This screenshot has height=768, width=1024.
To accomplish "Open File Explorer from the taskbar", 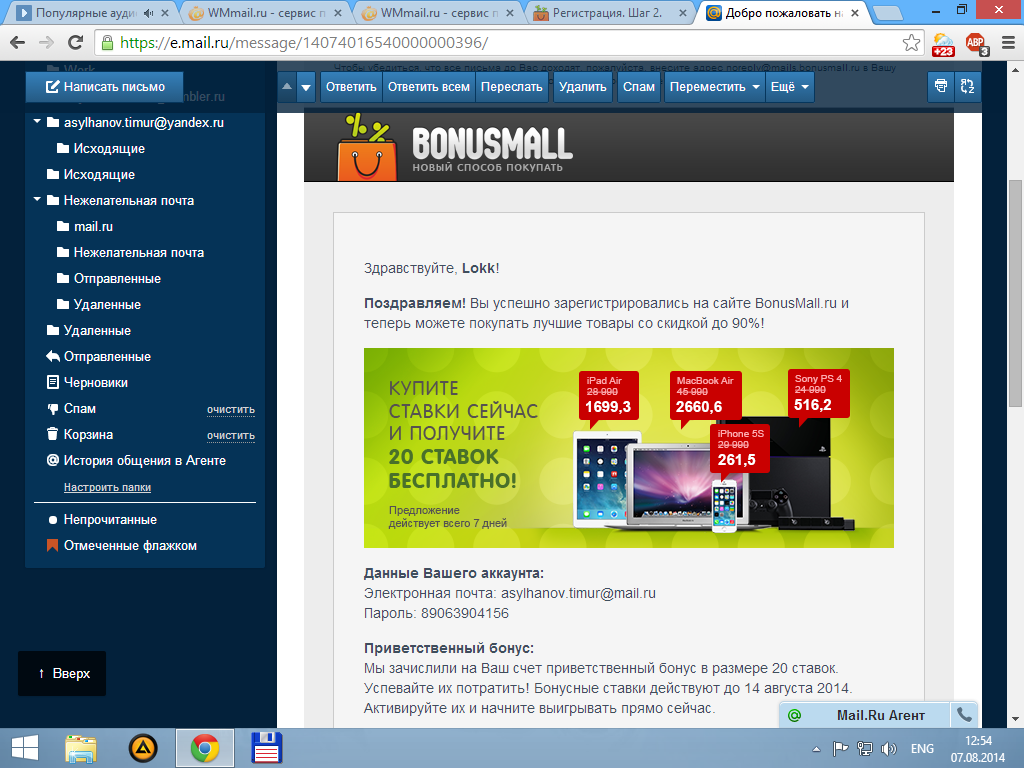I will (81, 748).
